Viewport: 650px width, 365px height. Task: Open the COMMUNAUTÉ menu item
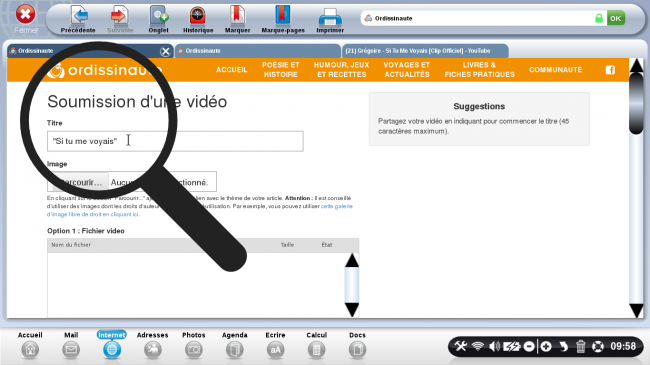coord(555,70)
